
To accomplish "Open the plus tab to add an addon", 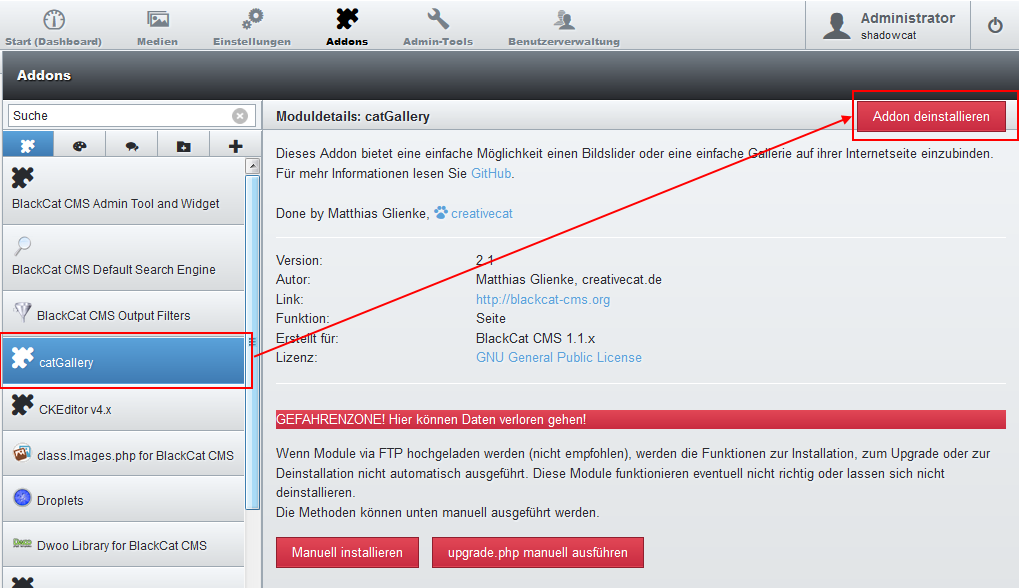I will [235, 146].
